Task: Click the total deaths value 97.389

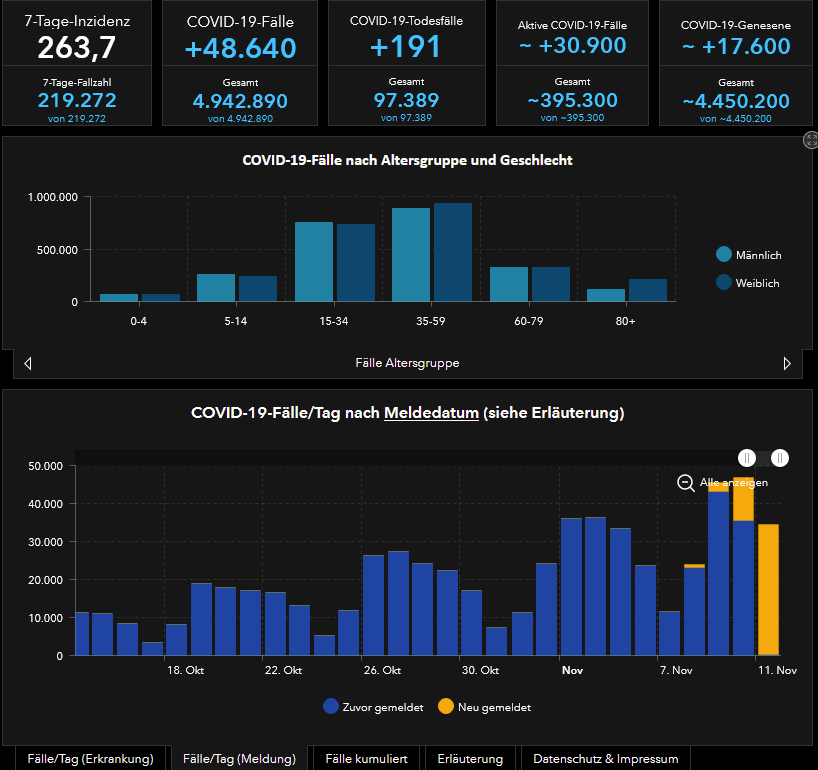Action: point(406,100)
